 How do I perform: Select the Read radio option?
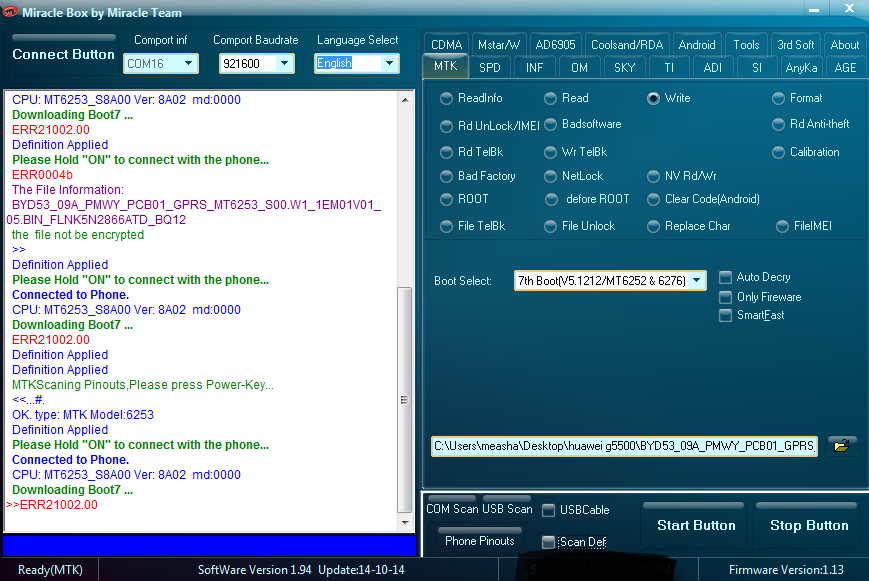click(566, 98)
